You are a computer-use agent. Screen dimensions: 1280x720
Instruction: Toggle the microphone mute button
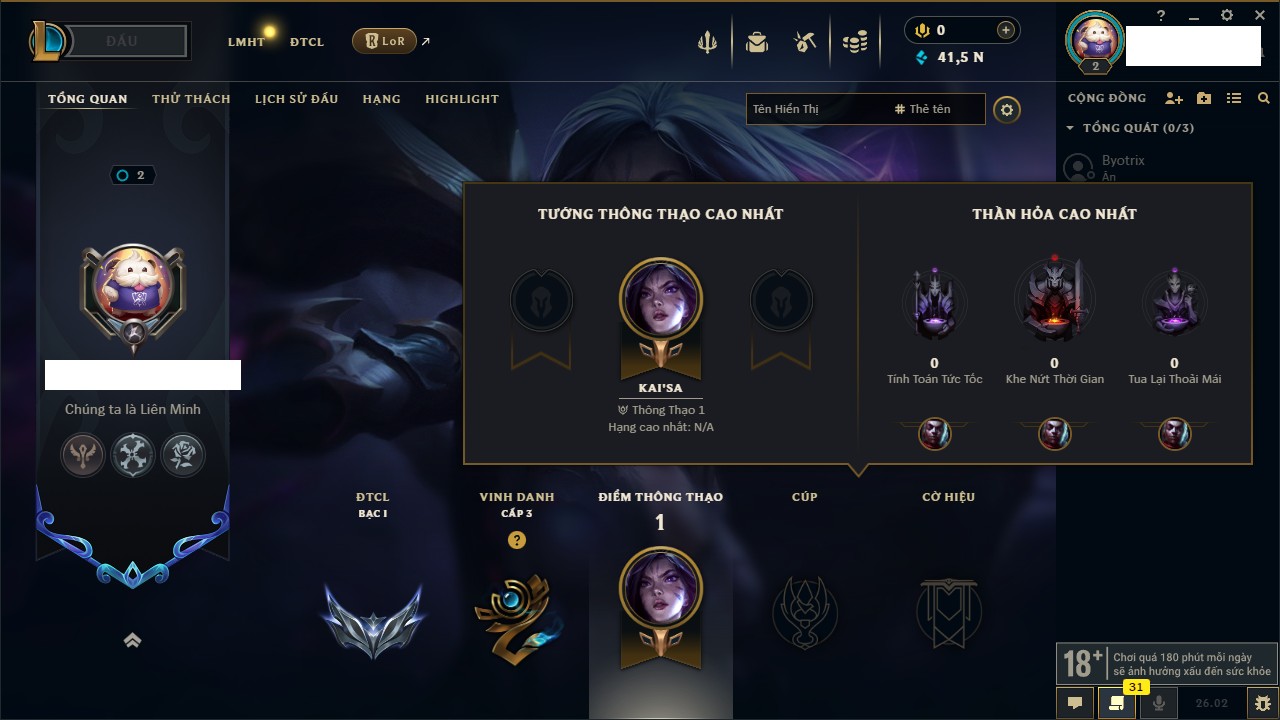(1159, 703)
